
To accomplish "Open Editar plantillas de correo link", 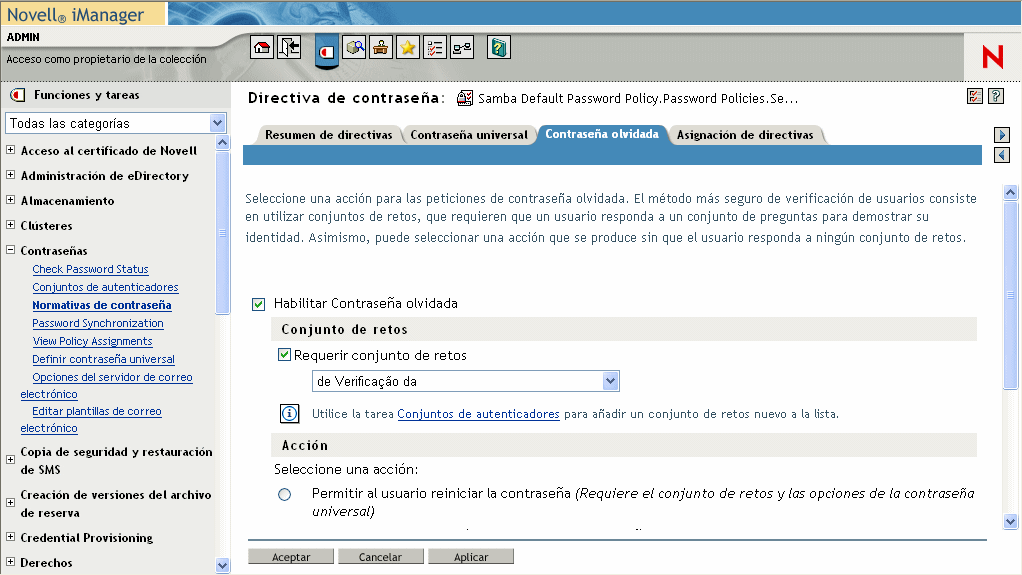I will (x=97, y=411).
